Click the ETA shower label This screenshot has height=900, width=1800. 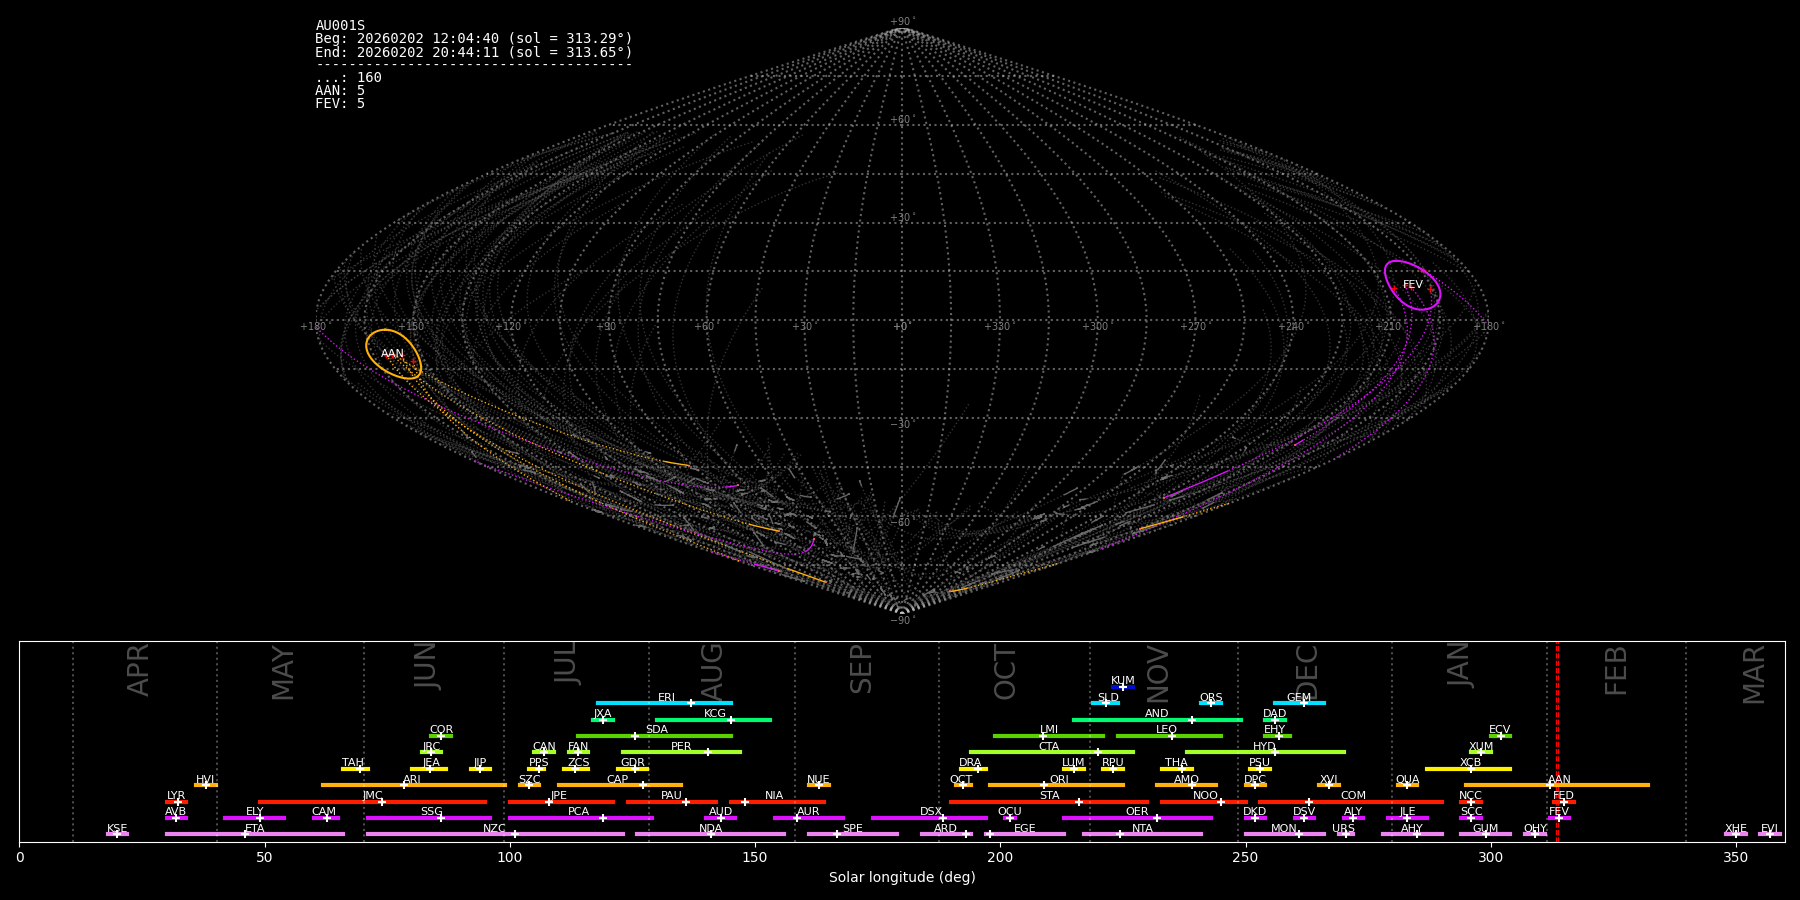pos(255,829)
